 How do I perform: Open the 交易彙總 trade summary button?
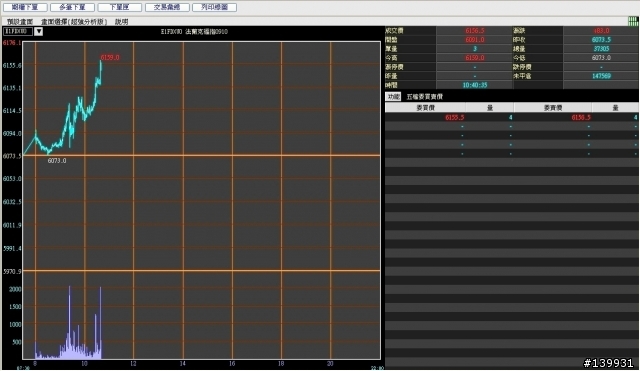click(x=167, y=7)
